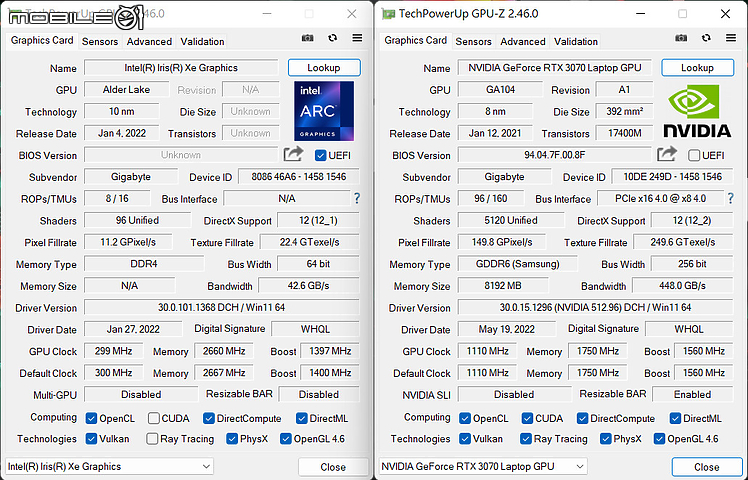Toggle DirectML checkbox in NVIDIA window
This screenshot has height=480, width=748.
675,418
